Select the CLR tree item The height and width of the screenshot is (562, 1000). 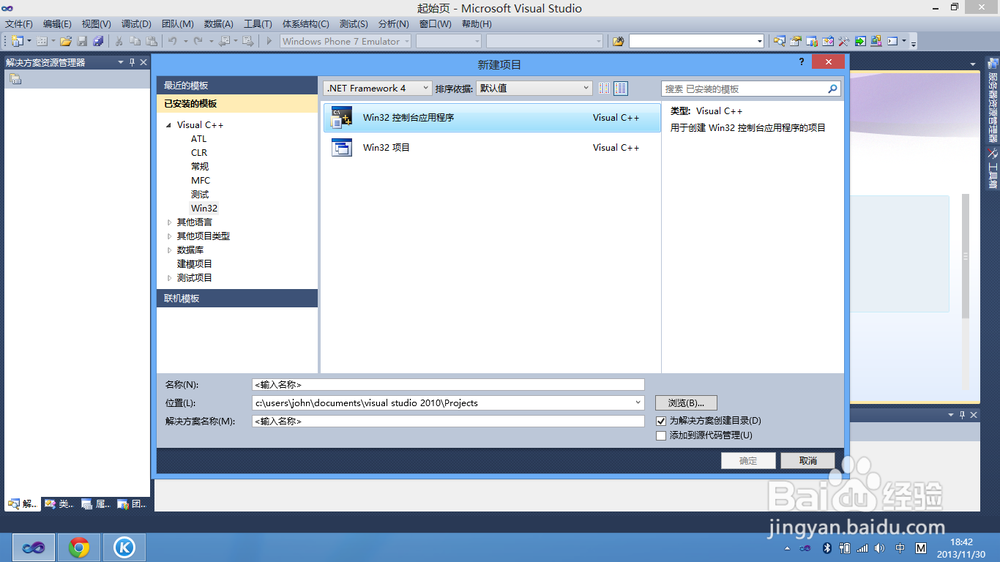click(x=199, y=152)
